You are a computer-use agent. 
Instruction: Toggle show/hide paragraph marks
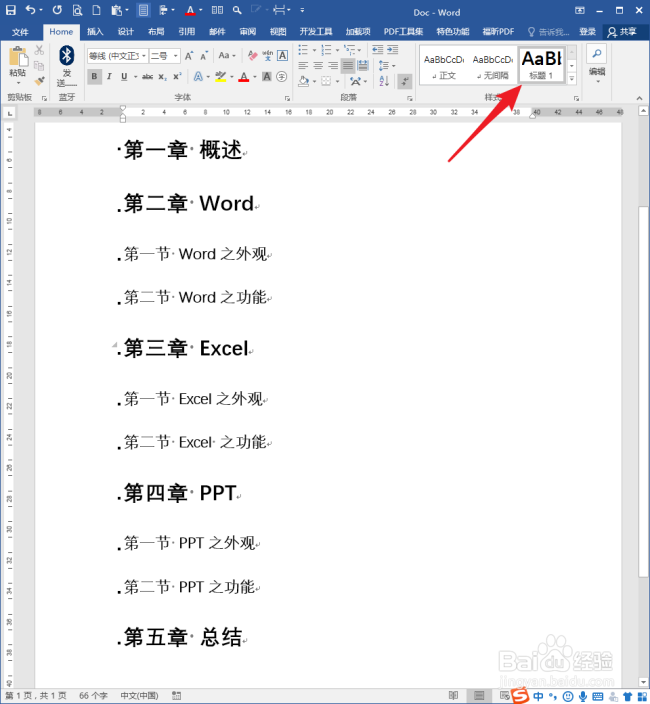point(405,81)
